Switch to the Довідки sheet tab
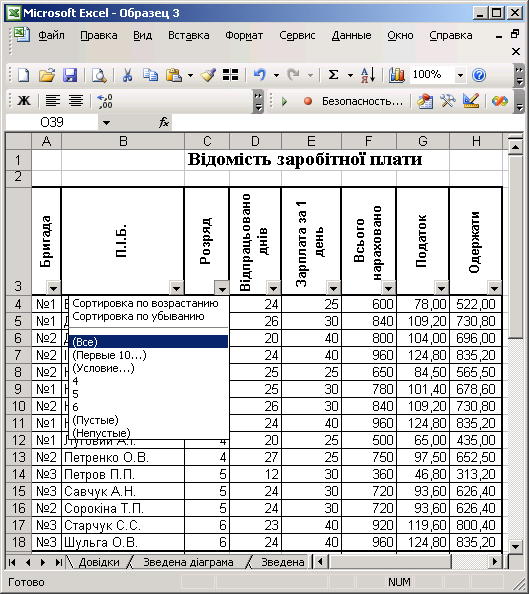The height and width of the screenshot is (594, 529). [x=99, y=562]
